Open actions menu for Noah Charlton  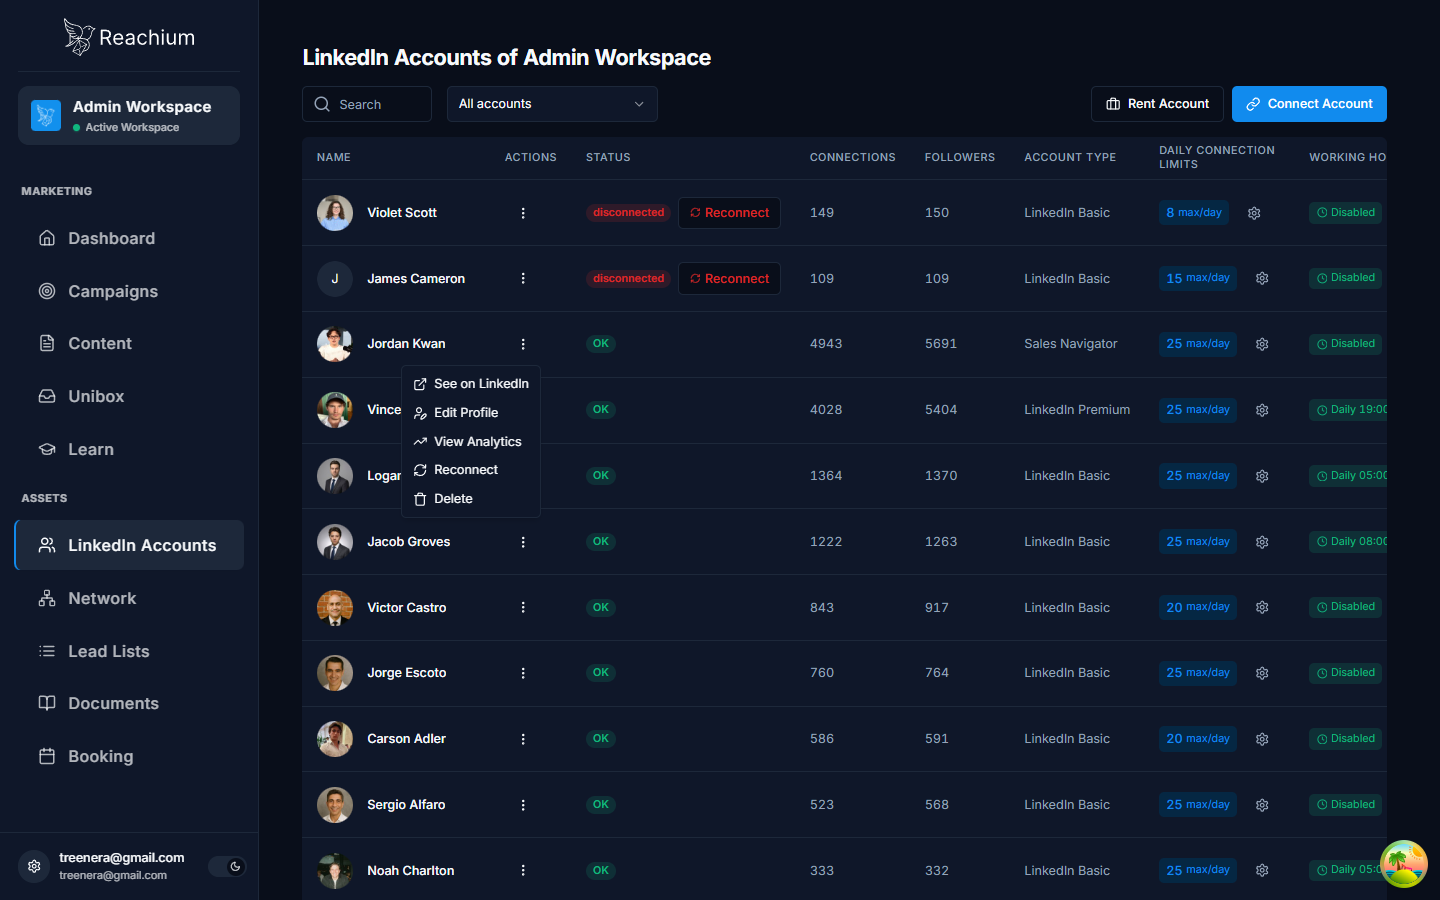[523, 870]
